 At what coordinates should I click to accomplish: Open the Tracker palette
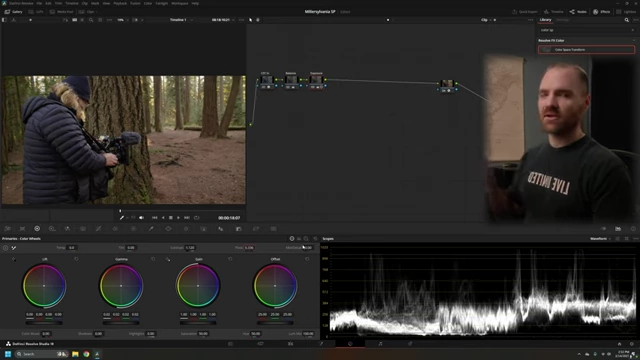pos(186,229)
